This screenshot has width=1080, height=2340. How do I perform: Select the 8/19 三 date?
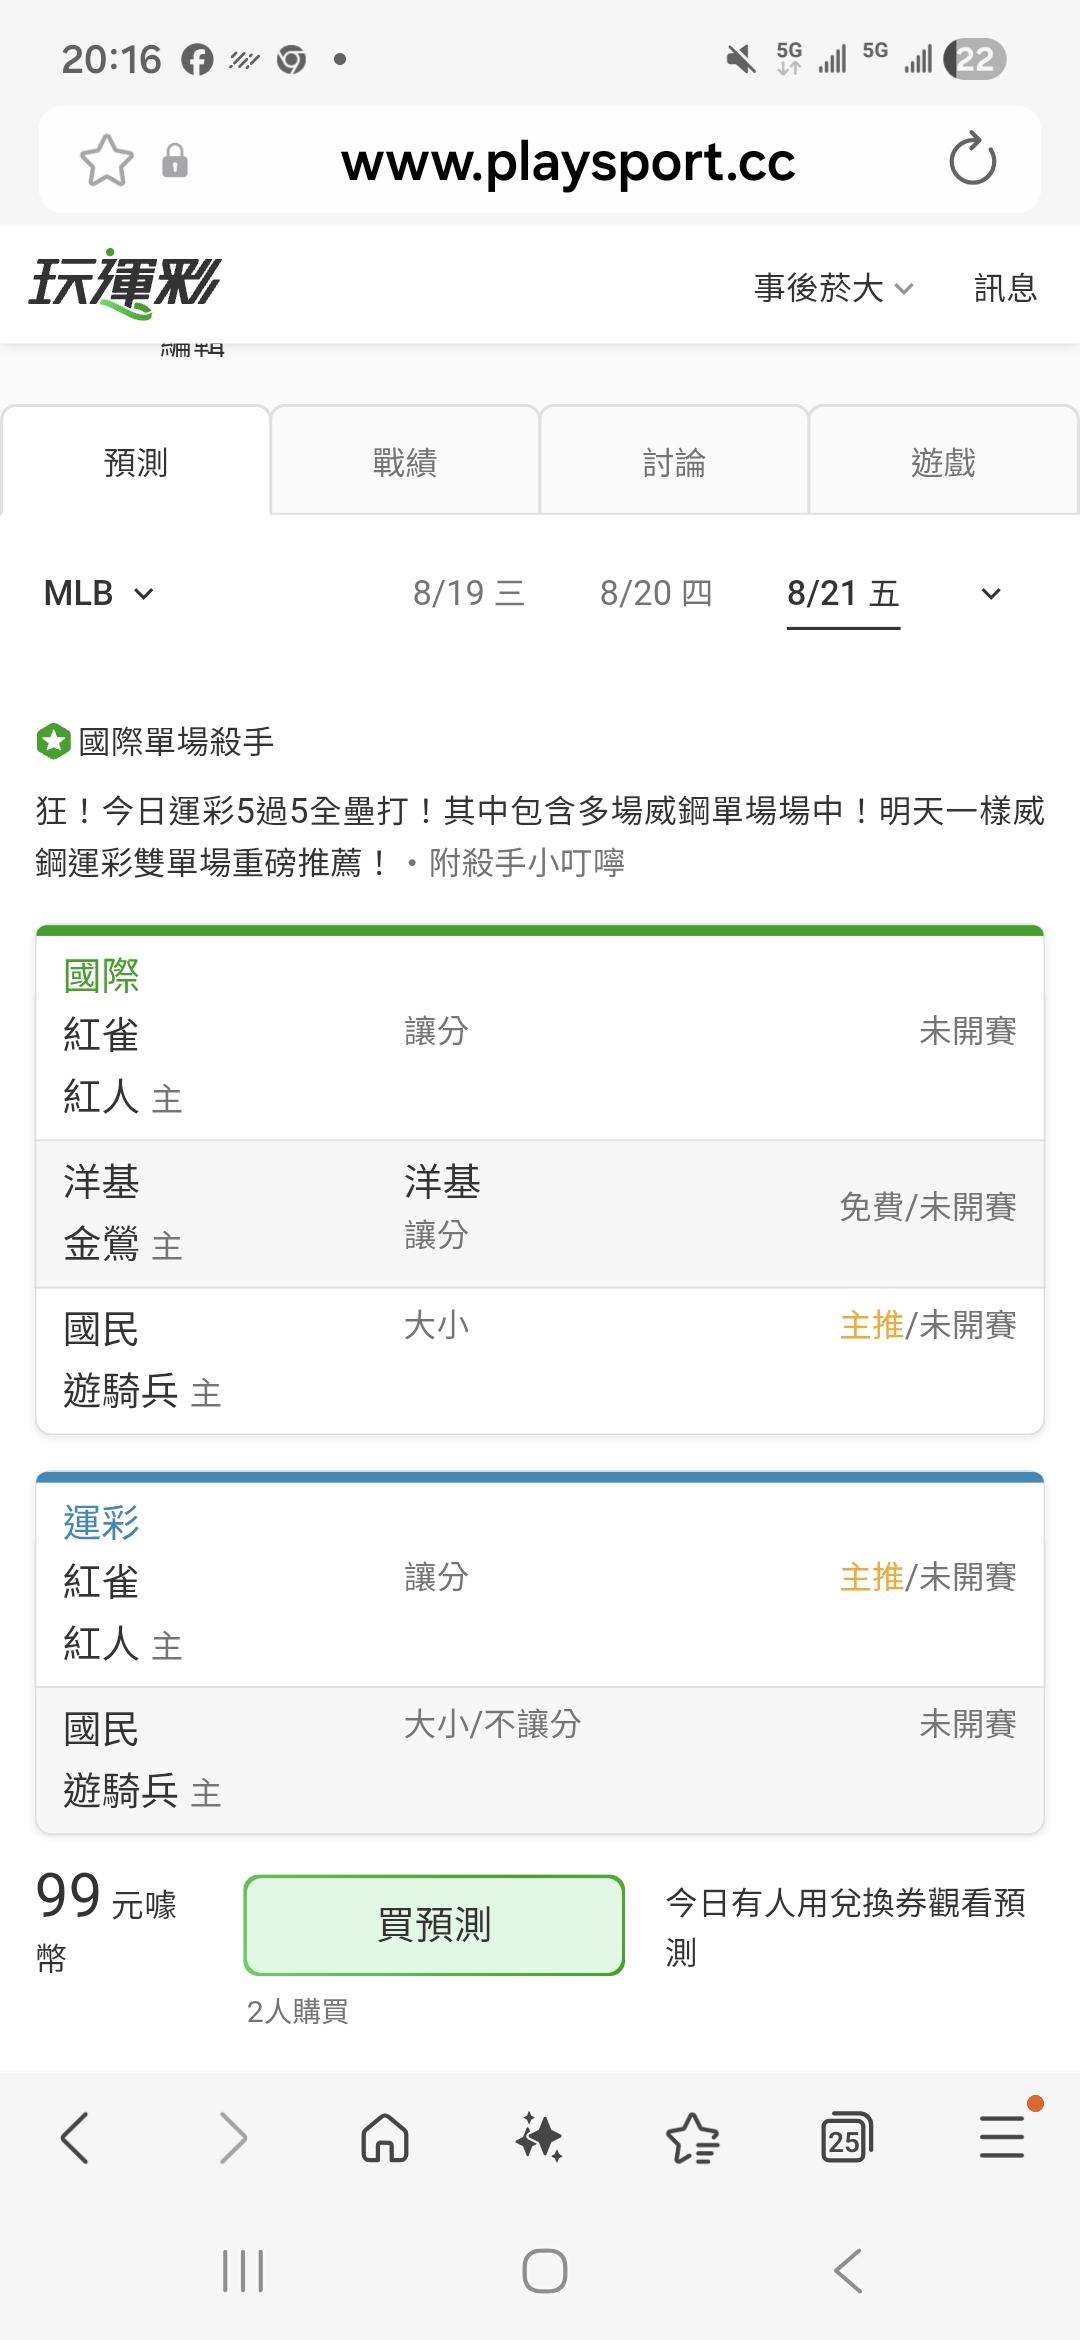pyautogui.click(x=469, y=593)
